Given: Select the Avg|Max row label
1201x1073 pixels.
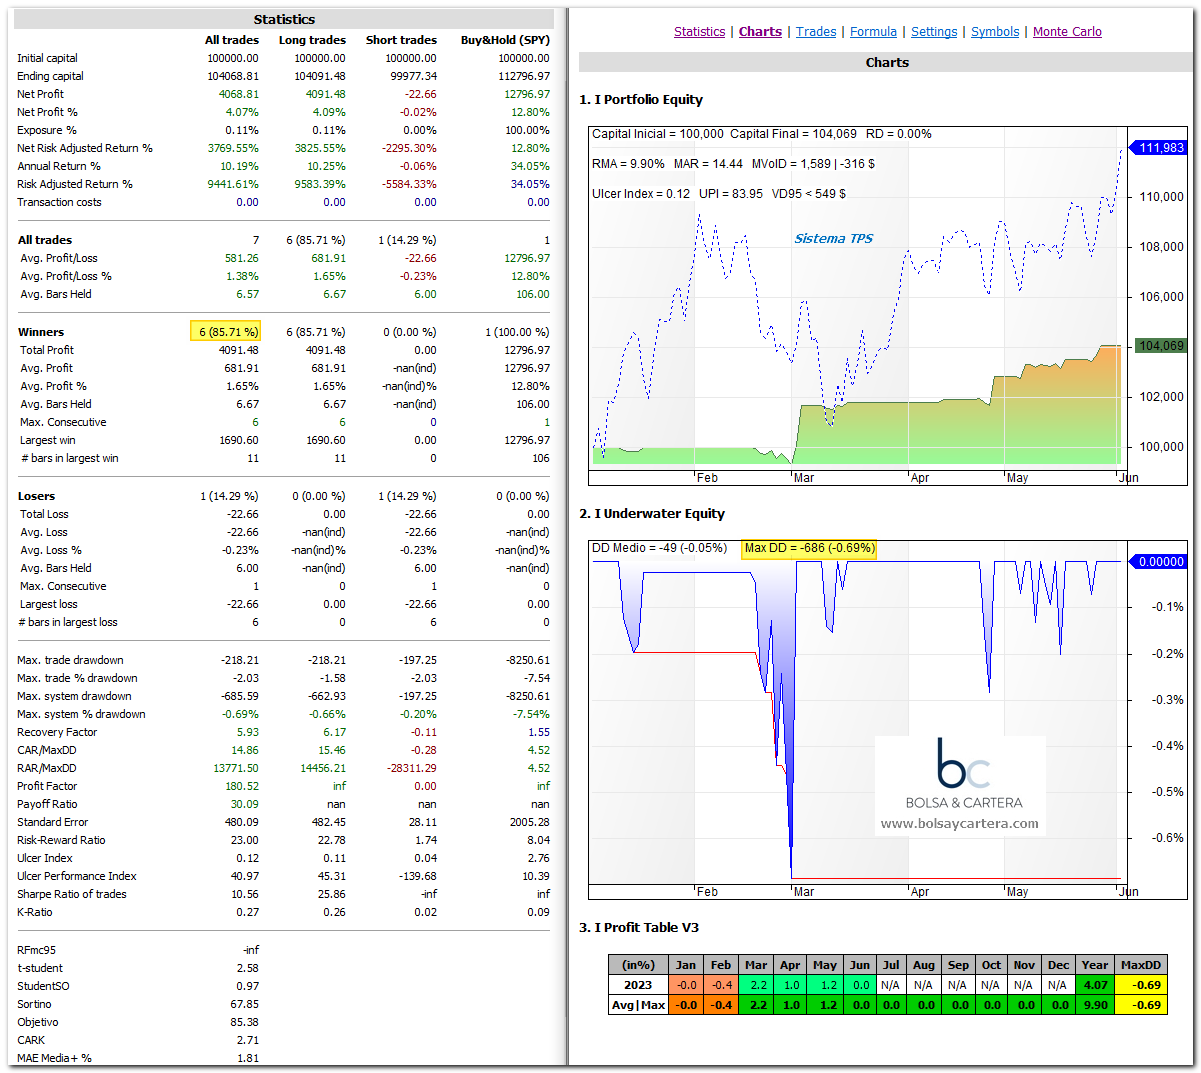Looking at the screenshot, I should tap(638, 1005).
